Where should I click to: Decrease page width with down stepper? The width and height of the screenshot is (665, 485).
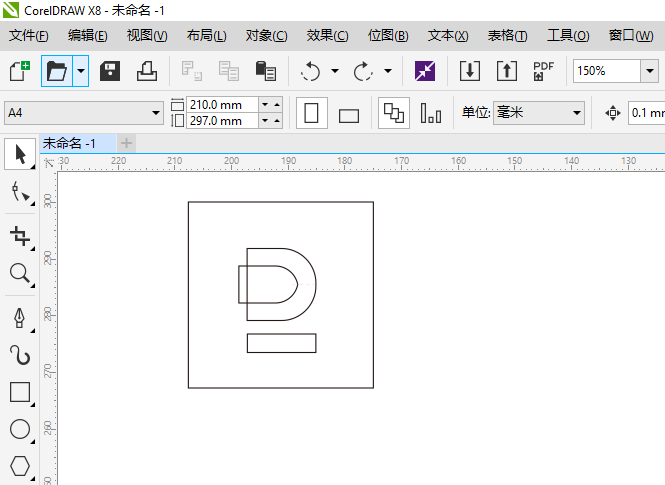[265, 104]
